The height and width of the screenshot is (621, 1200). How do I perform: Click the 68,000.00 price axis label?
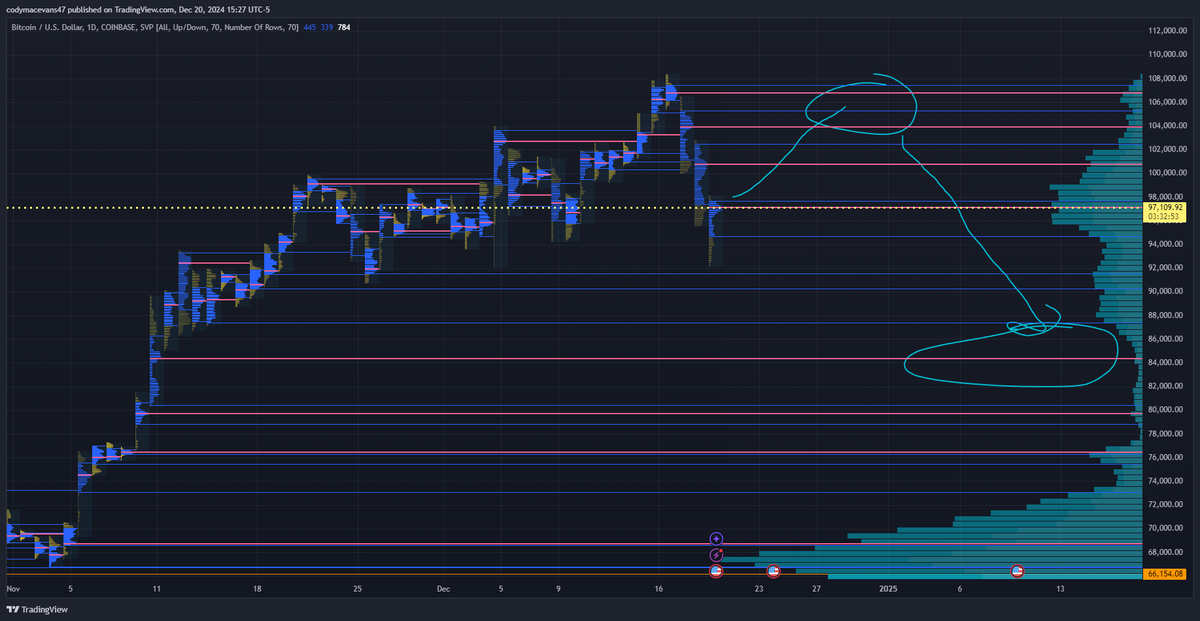click(1166, 552)
